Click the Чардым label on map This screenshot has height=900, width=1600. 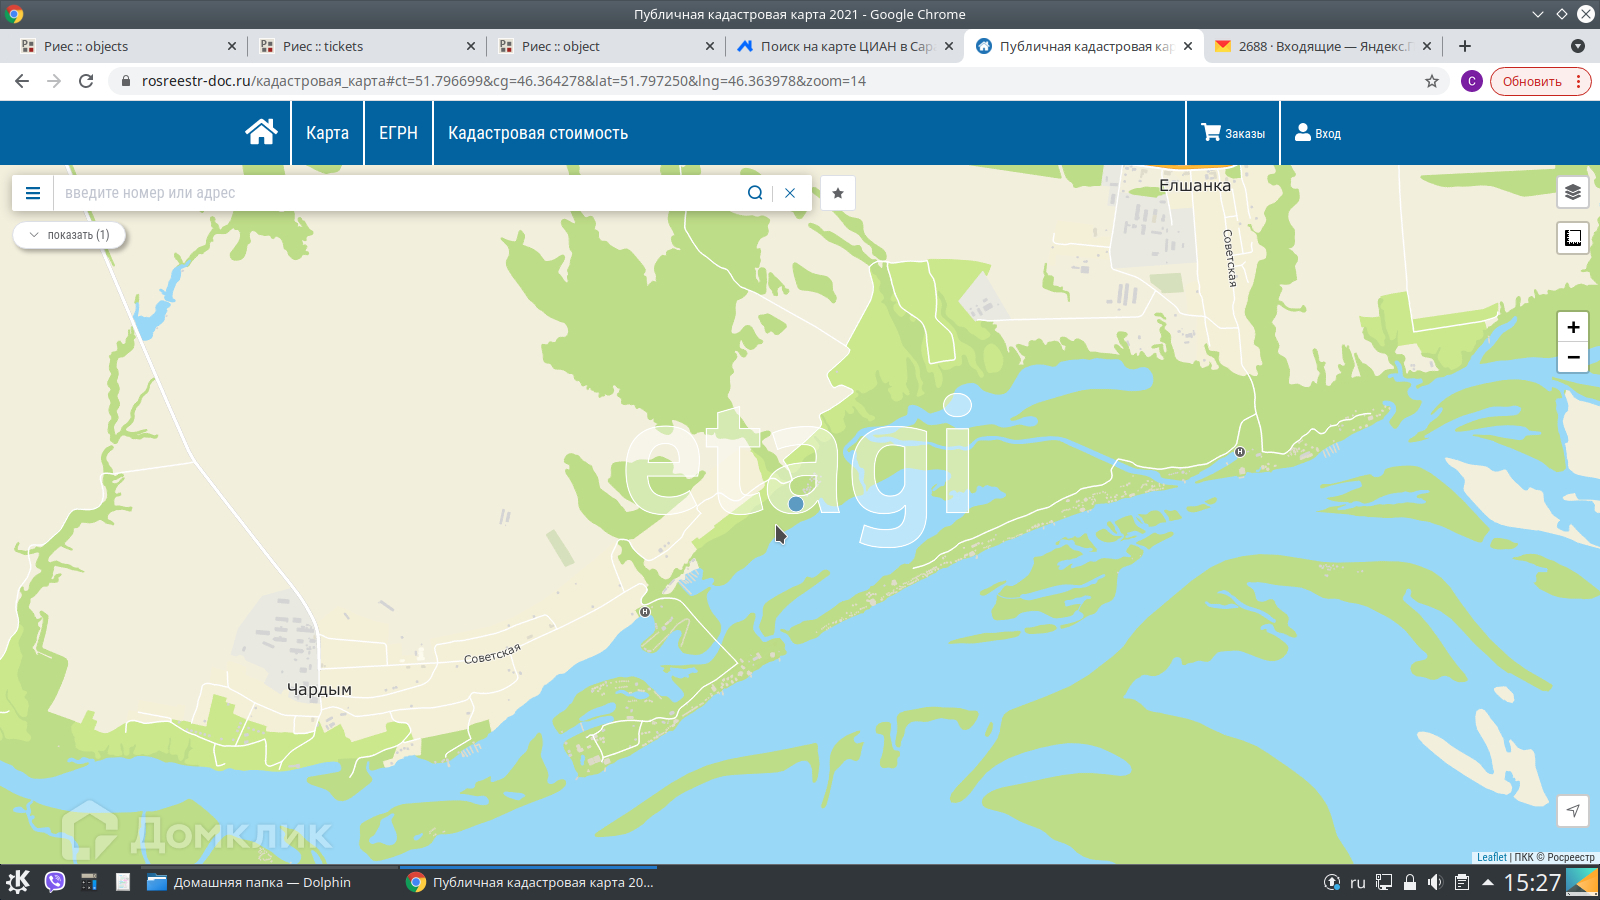click(x=319, y=689)
